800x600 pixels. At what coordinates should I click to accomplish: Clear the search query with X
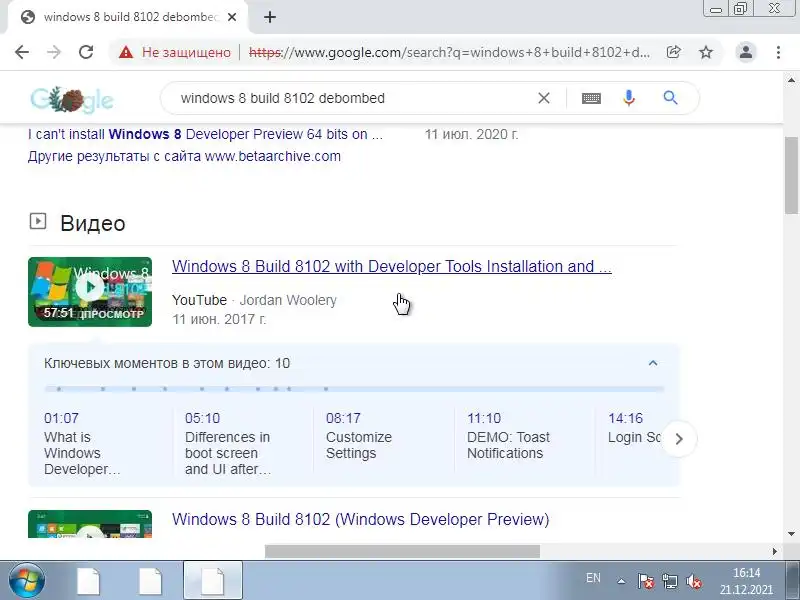coord(544,98)
